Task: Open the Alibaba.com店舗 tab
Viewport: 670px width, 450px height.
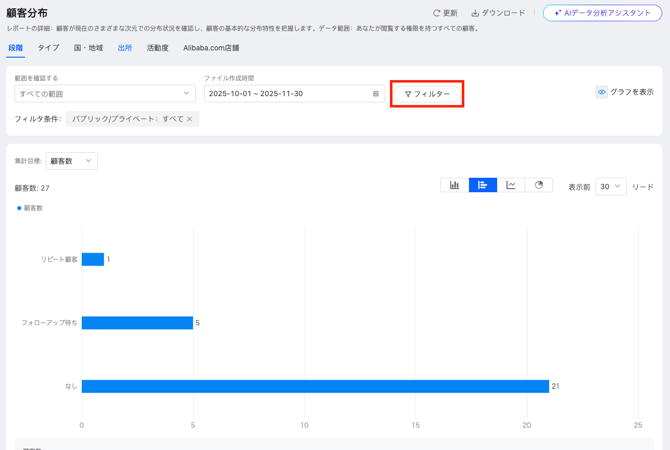Action: pyautogui.click(x=211, y=48)
